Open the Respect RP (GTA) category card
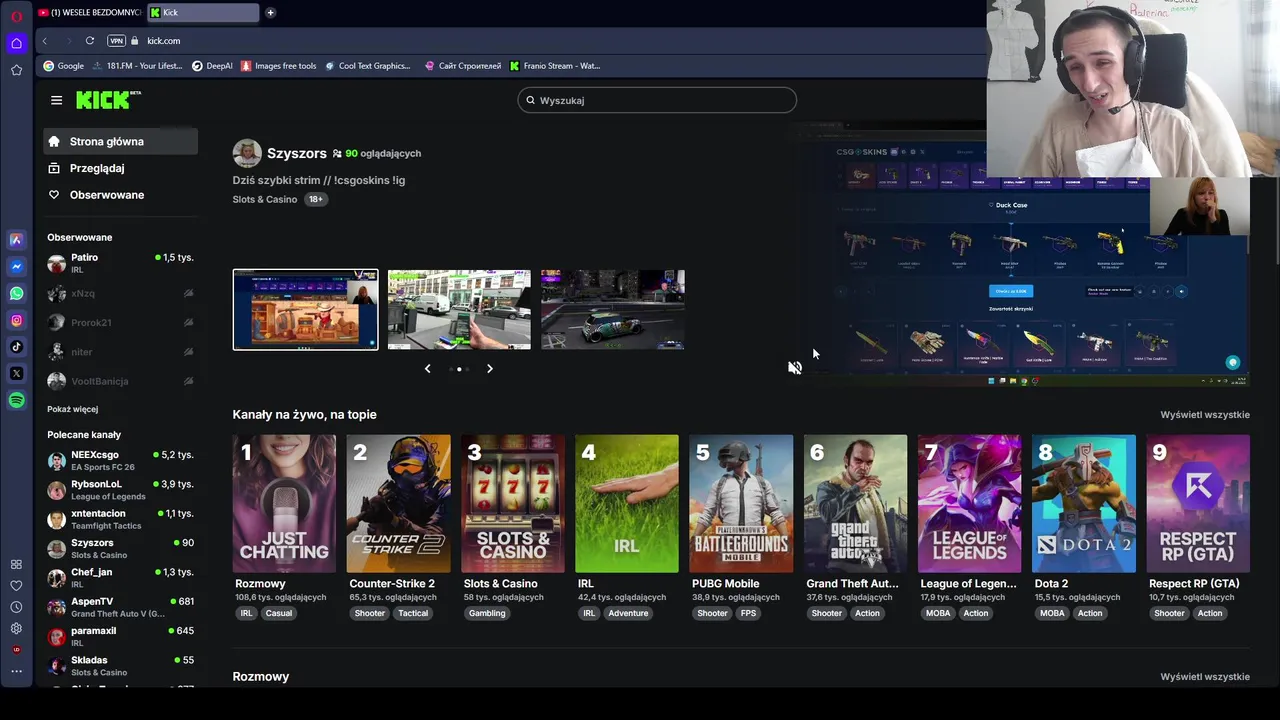The width and height of the screenshot is (1280, 720). 1198,503
